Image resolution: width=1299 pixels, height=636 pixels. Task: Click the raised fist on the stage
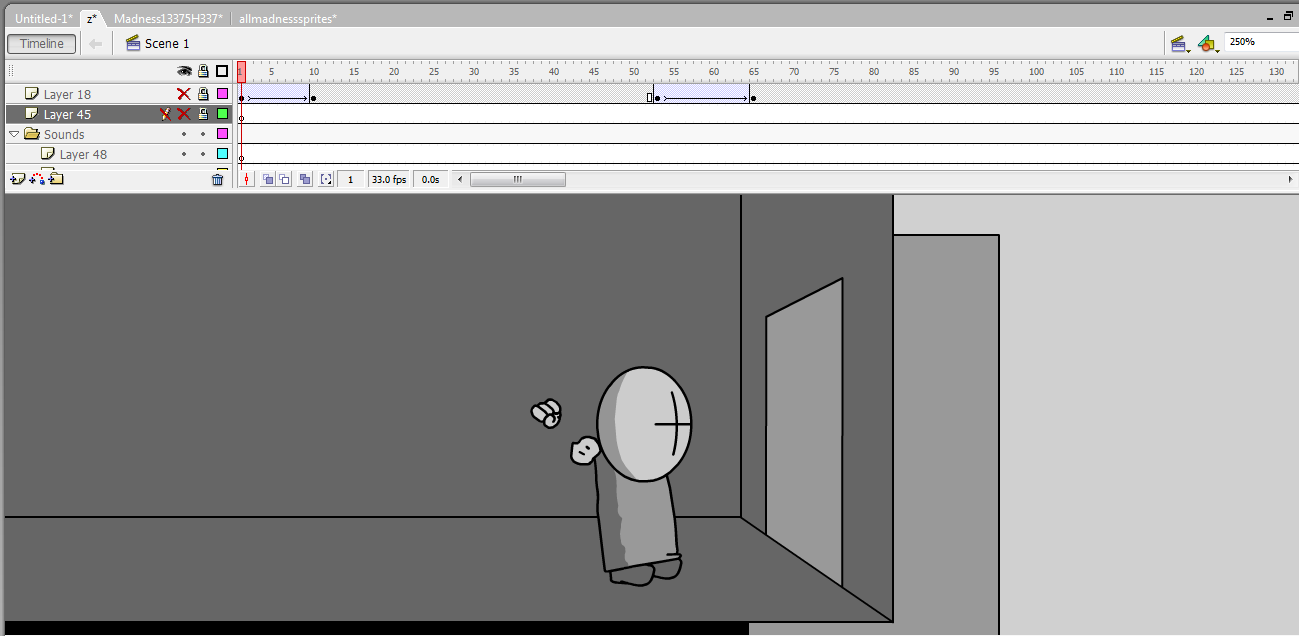tap(547, 413)
